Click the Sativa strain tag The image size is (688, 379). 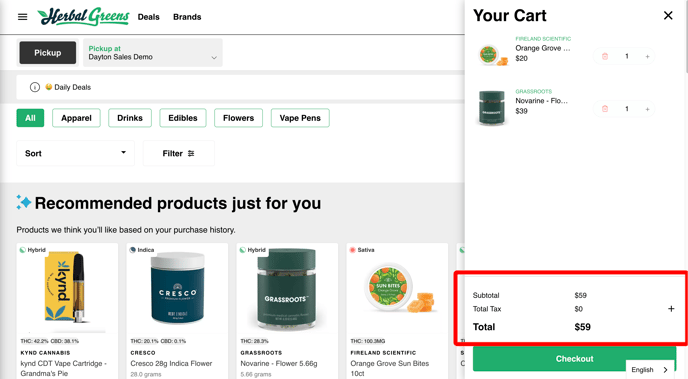click(x=362, y=250)
